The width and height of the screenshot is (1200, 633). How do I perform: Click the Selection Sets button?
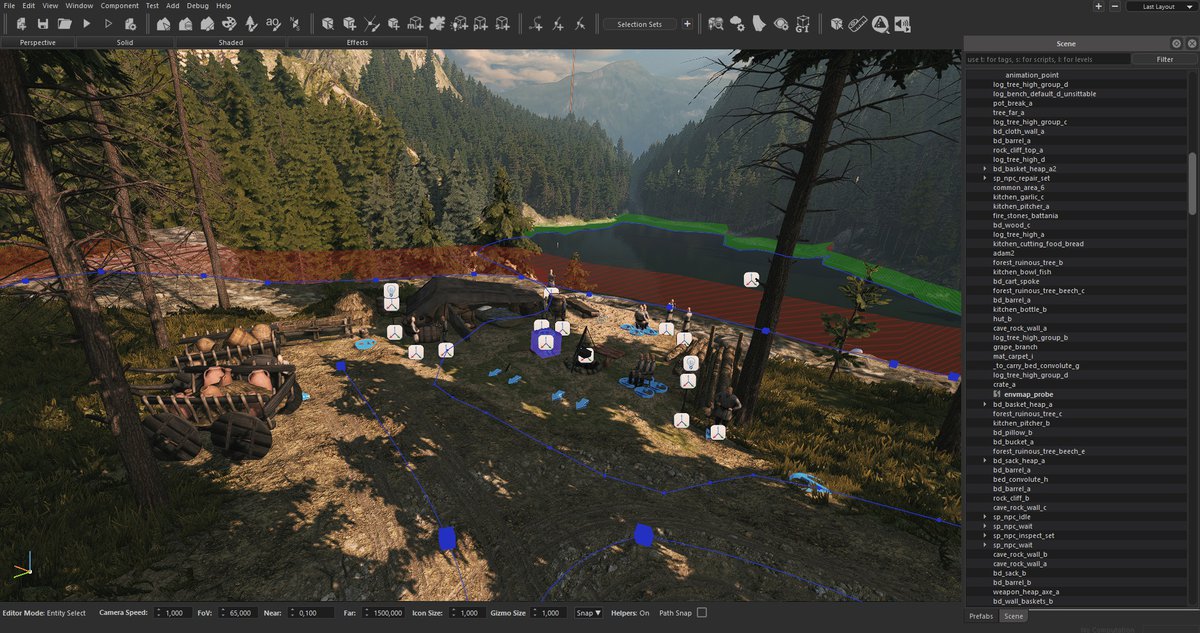click(x=640, y=24)
